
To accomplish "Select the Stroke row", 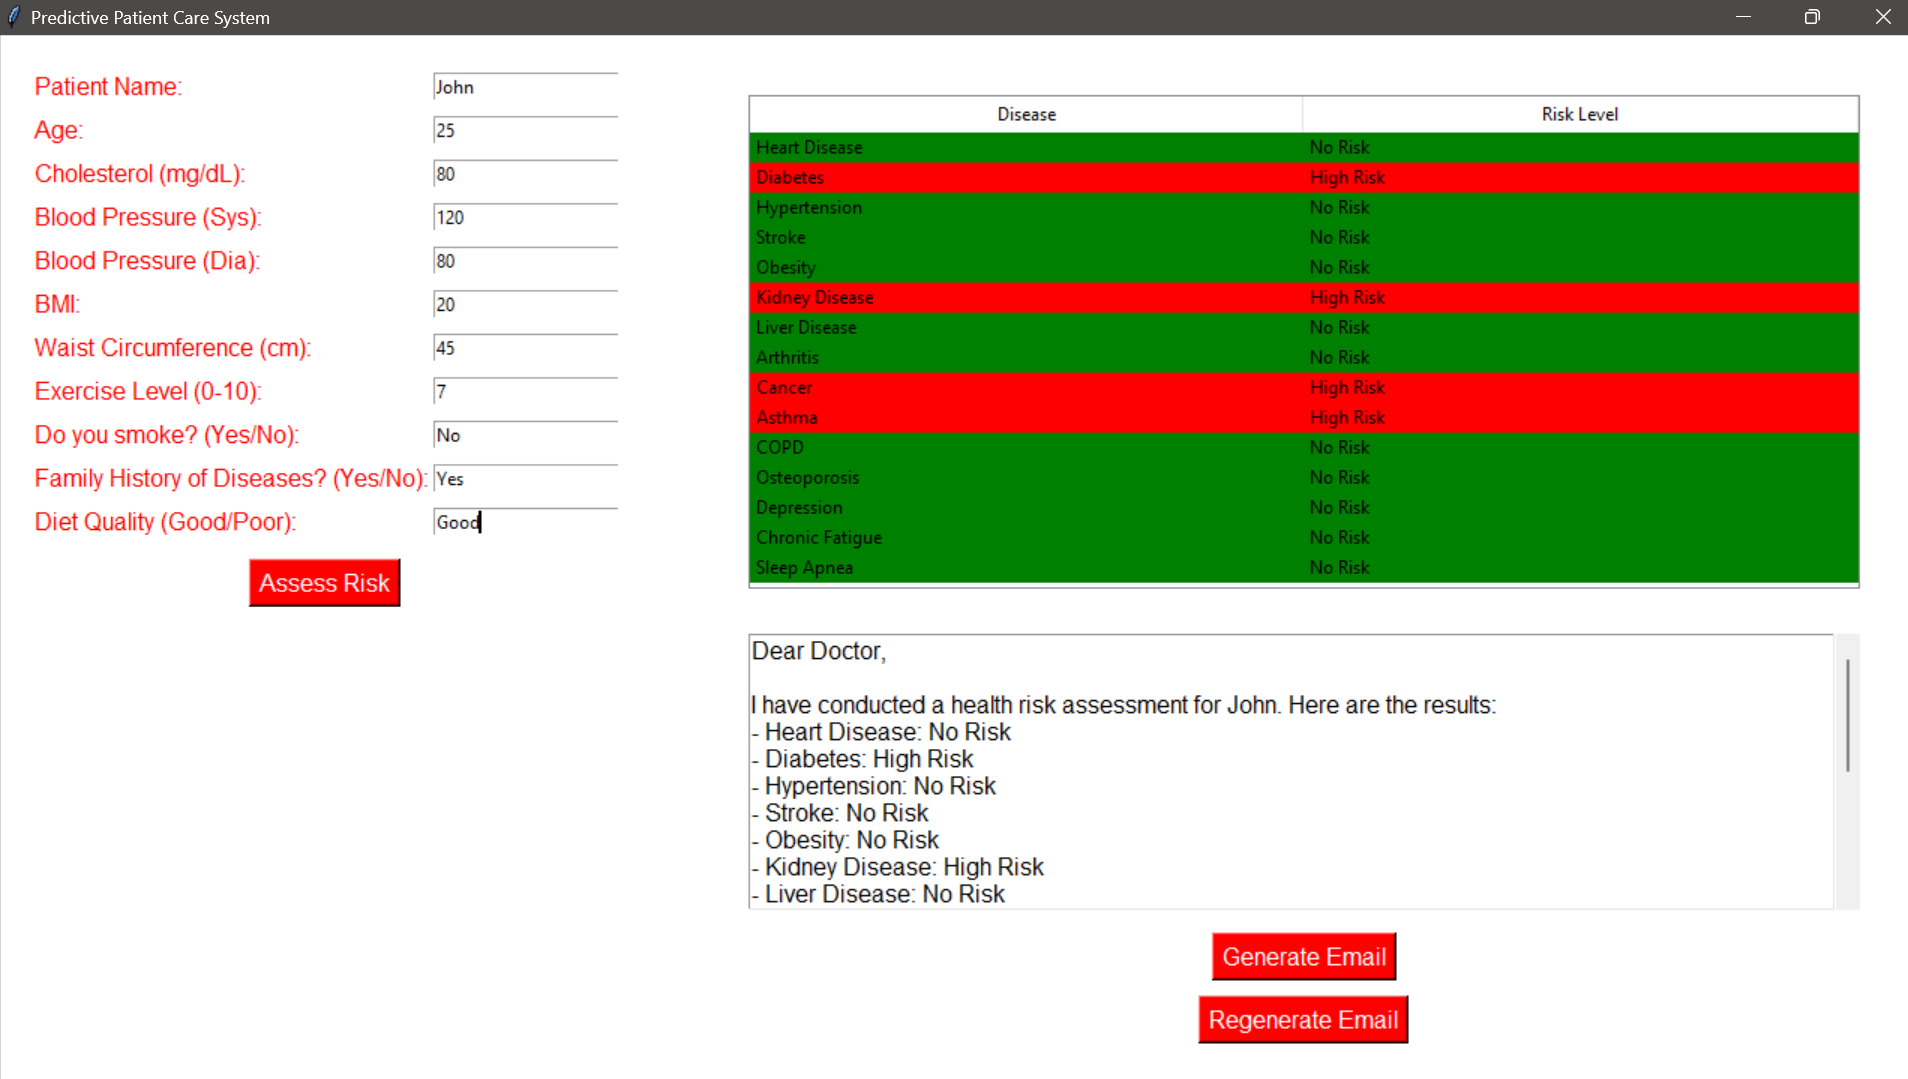I will pos(1304,237).
